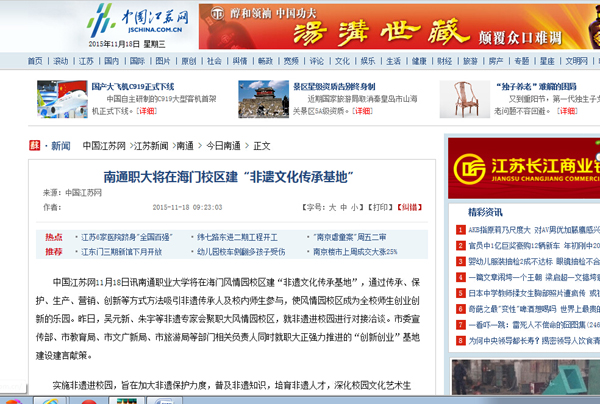Viewport: 600px width, 404px height.
Task: Open headline 景区星级资质告别终身制
Action: 334,86
